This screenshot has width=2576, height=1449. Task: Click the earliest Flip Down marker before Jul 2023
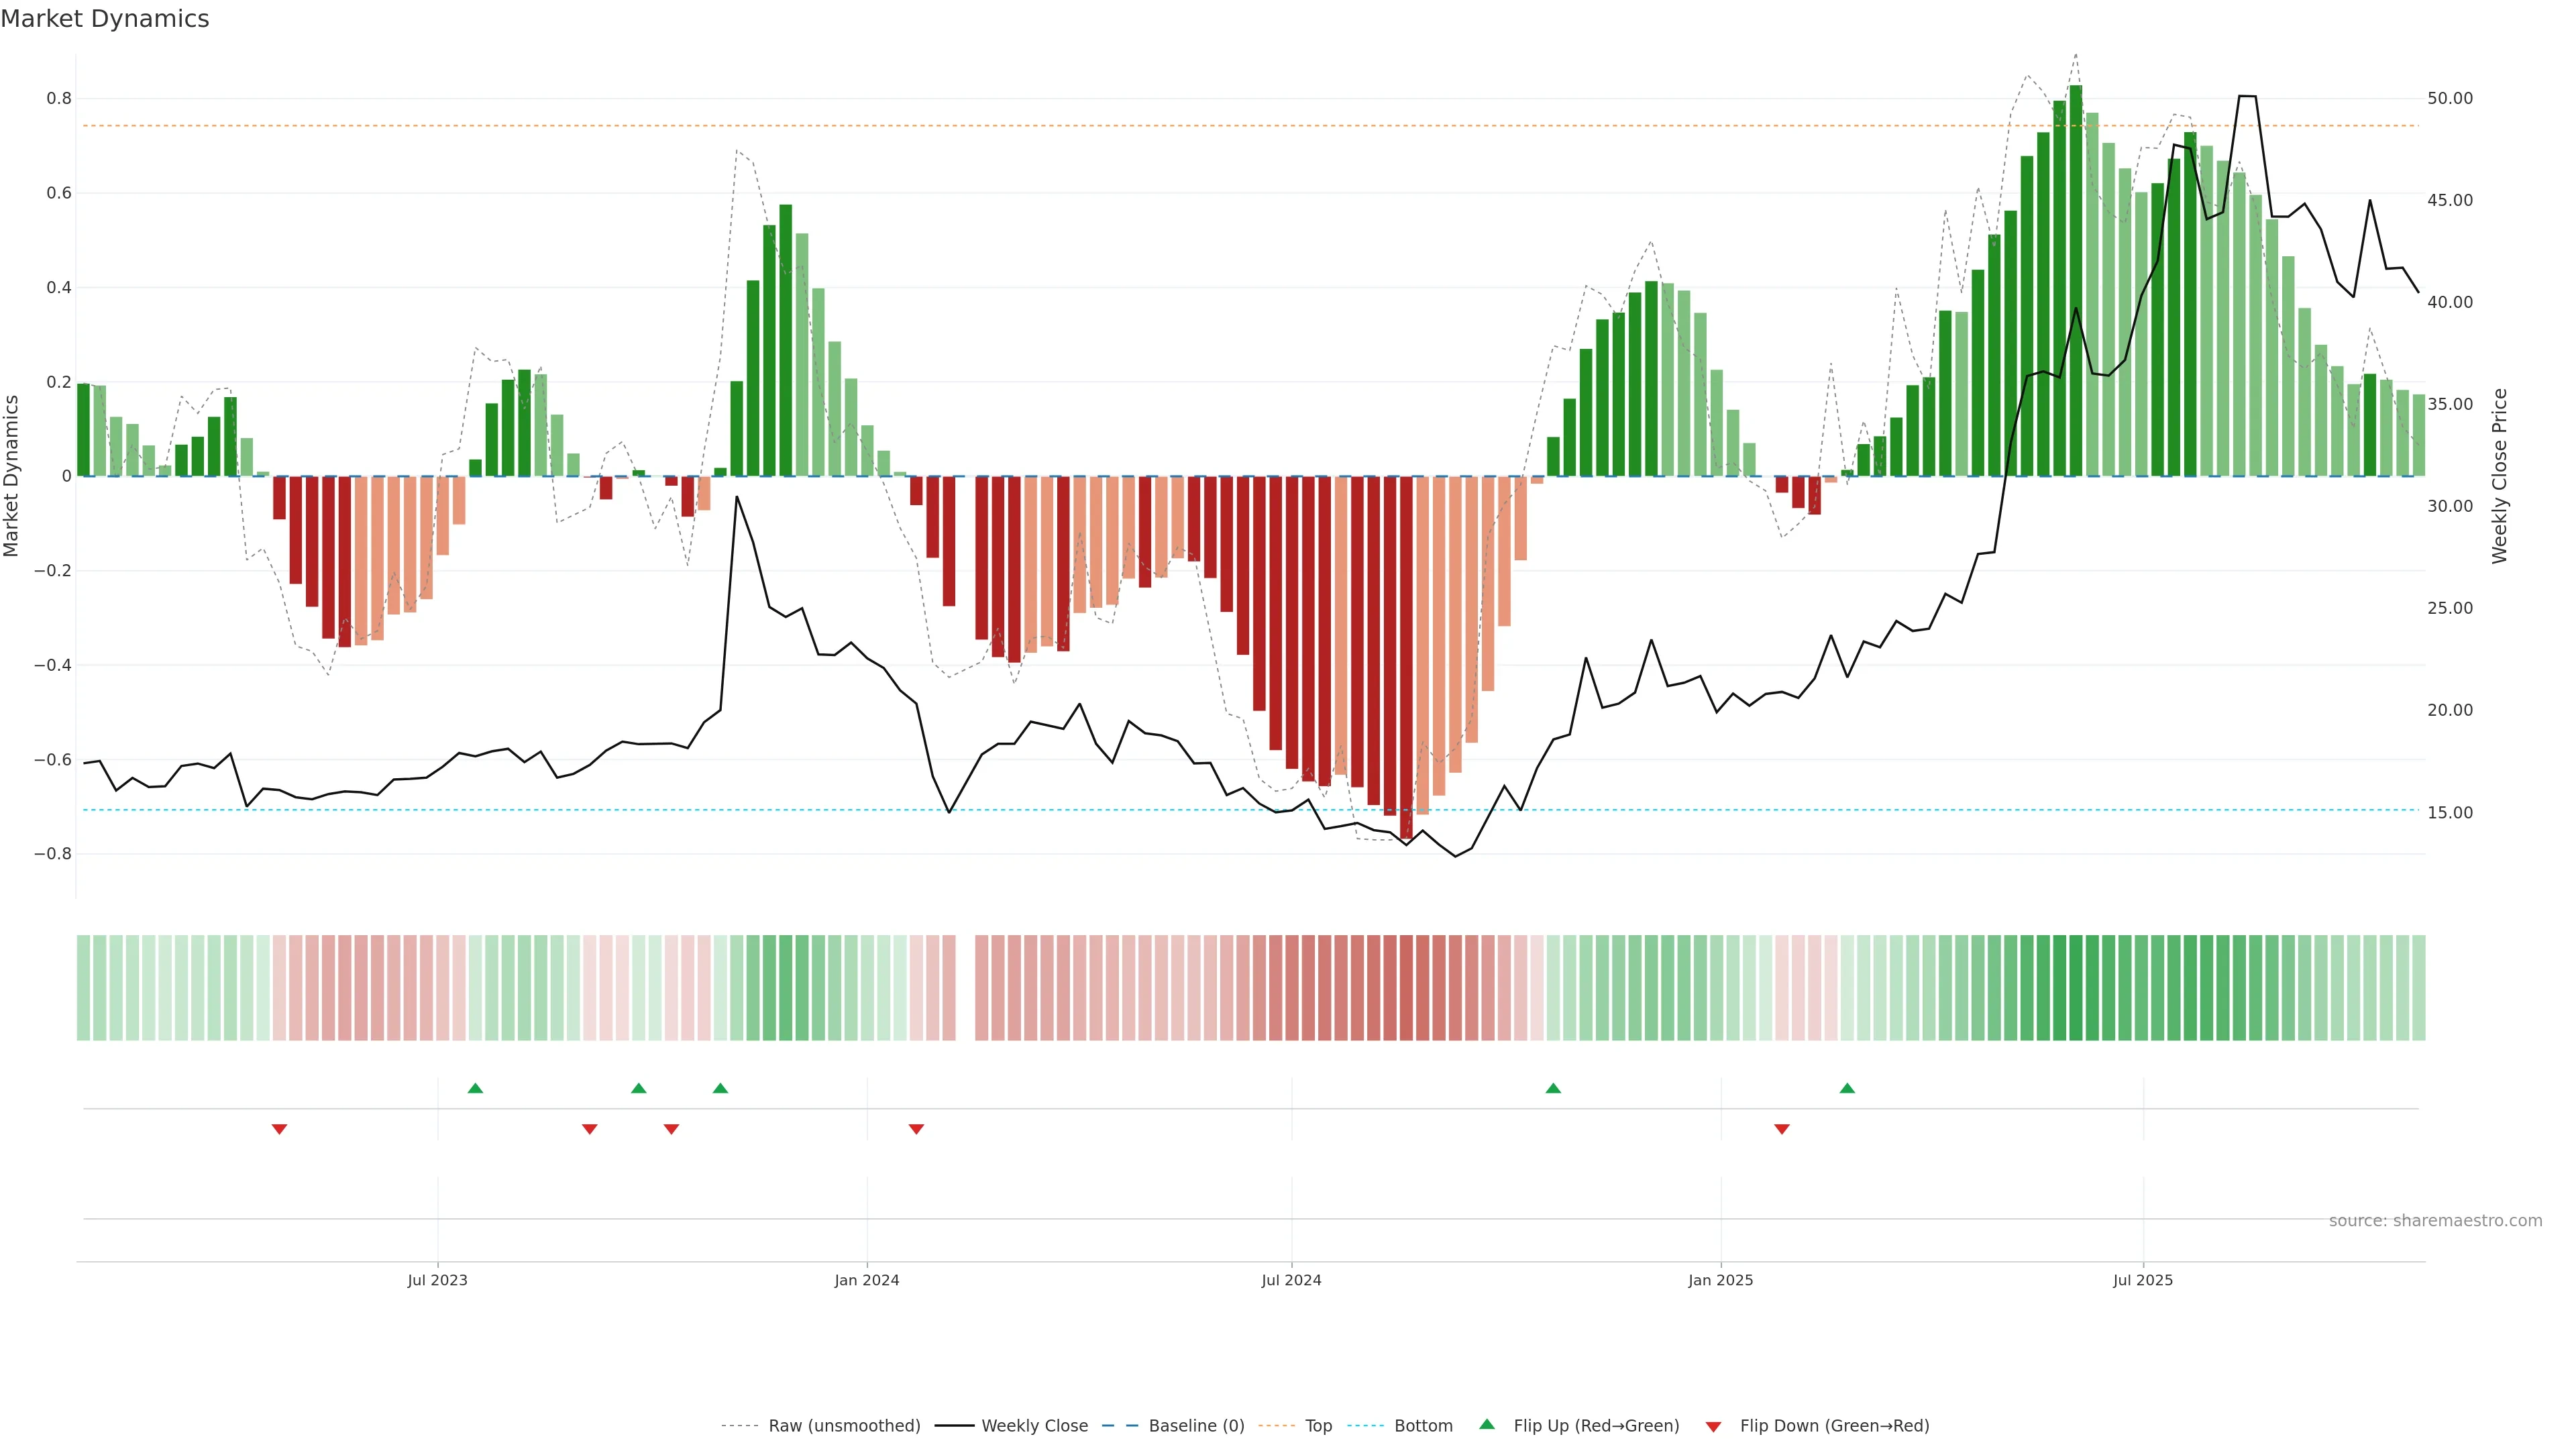(279, 1129)
